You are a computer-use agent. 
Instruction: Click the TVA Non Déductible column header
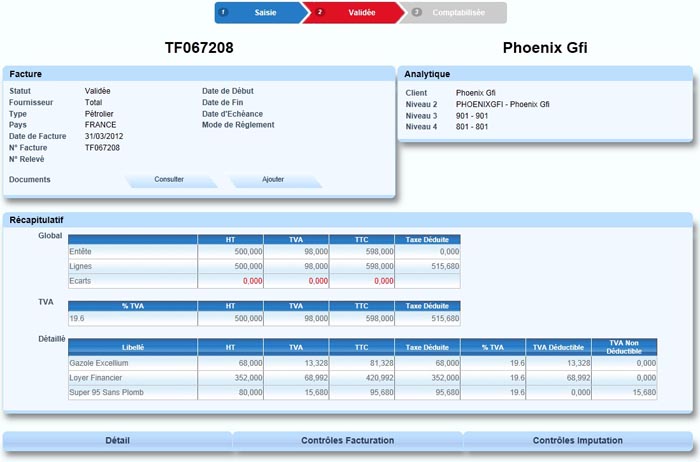[623, 347]
